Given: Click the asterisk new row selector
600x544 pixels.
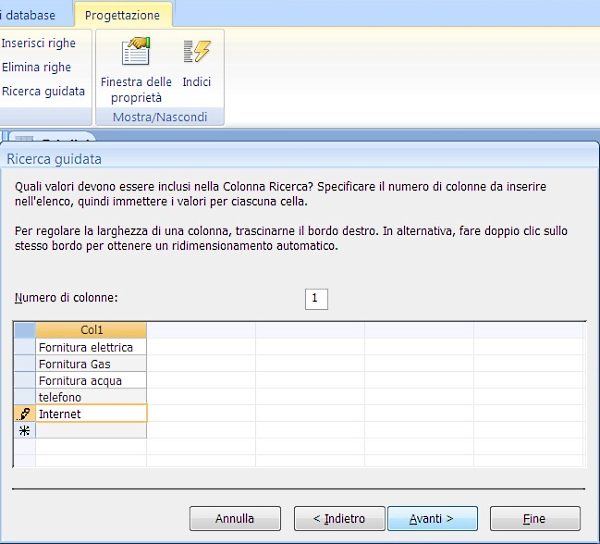Looking at the screenshot, I should 25,431.
